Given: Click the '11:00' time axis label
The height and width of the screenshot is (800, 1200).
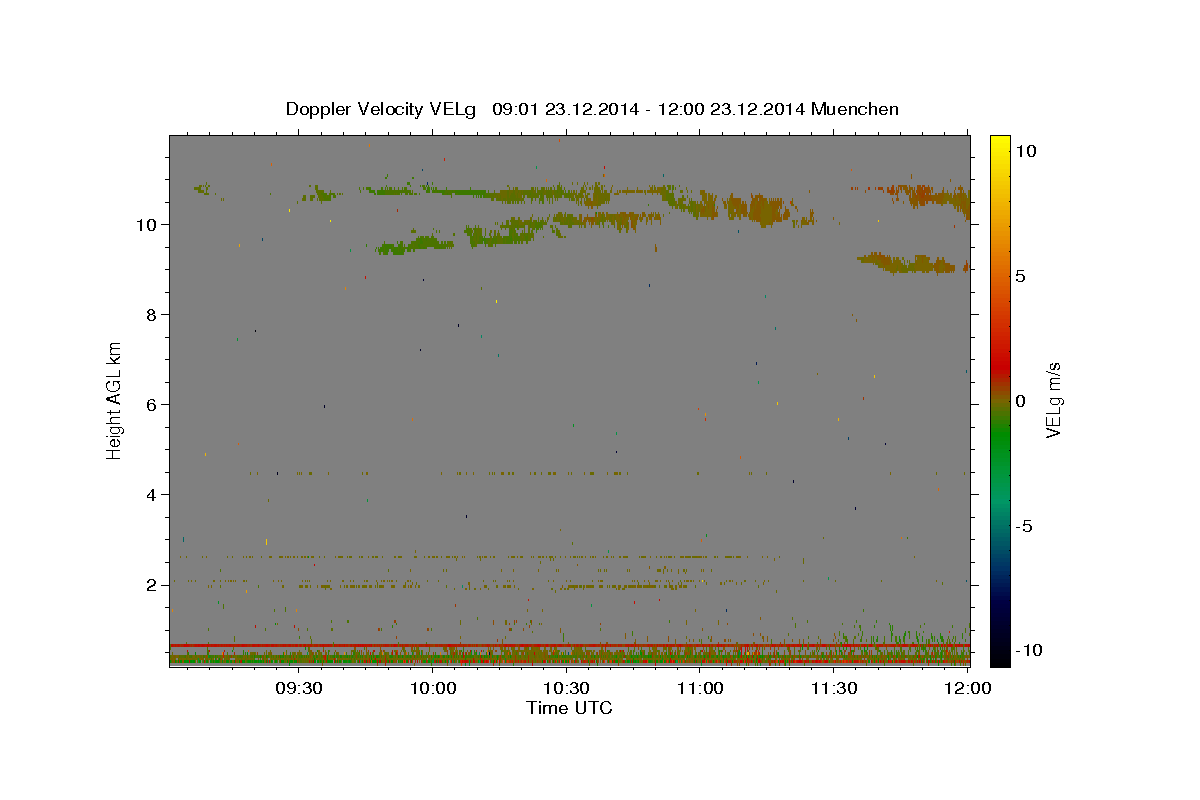Looking at the screenshot, I should click(700, 688).
